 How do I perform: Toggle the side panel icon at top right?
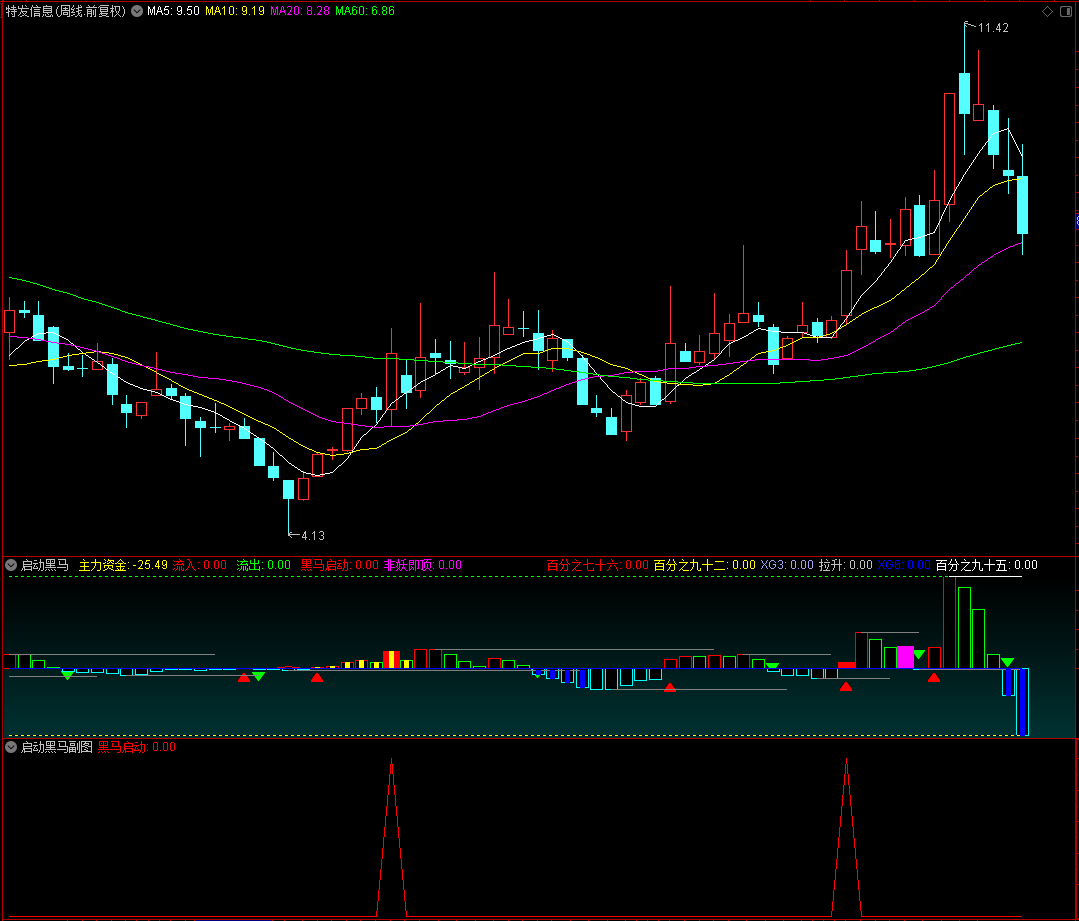tap(1066, 11)
